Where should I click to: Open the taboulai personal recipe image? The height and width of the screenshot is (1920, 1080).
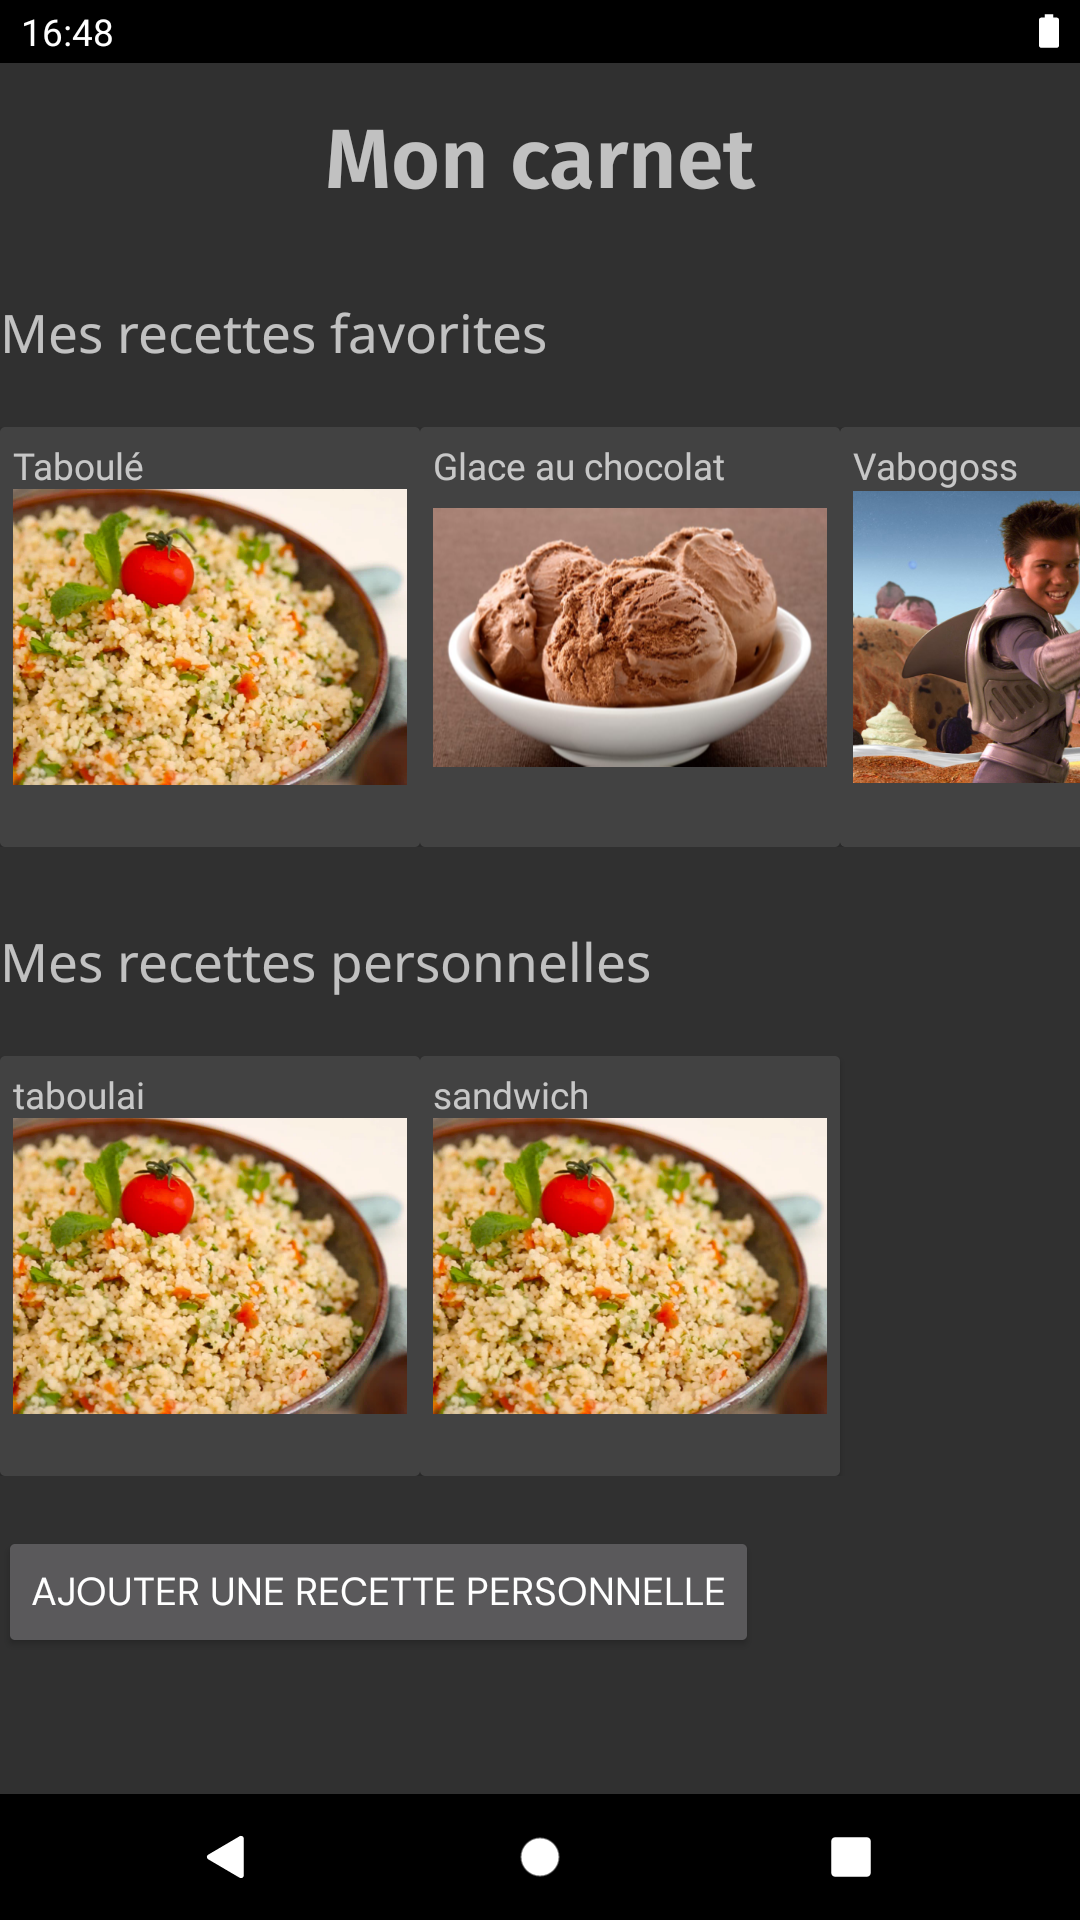tap(210, 1266)
